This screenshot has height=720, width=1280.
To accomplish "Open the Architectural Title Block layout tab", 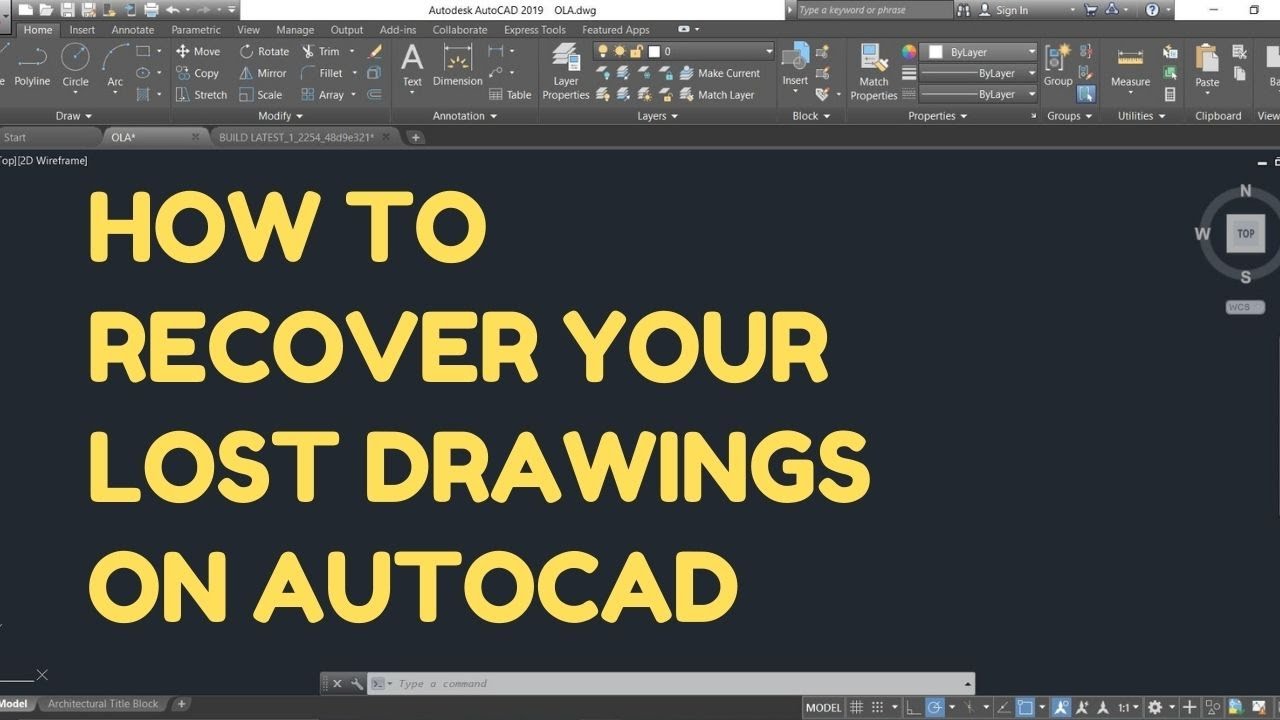I will (103, 704).
